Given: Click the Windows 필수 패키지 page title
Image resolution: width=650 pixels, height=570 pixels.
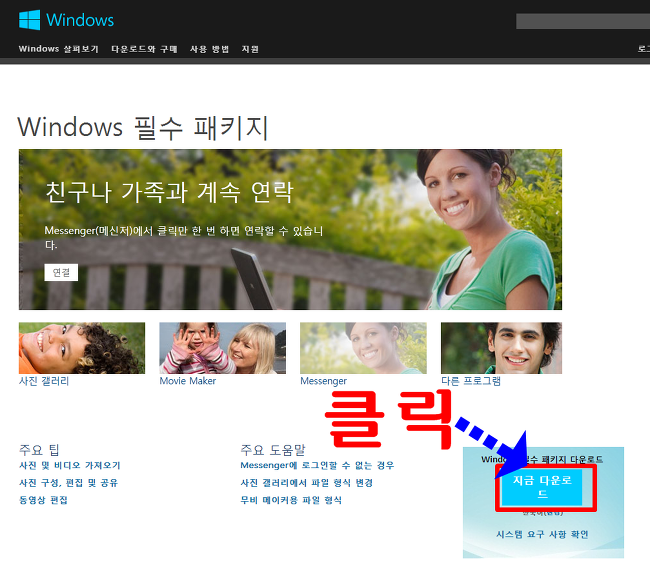Looking at the screenshot, I should 143,127.
